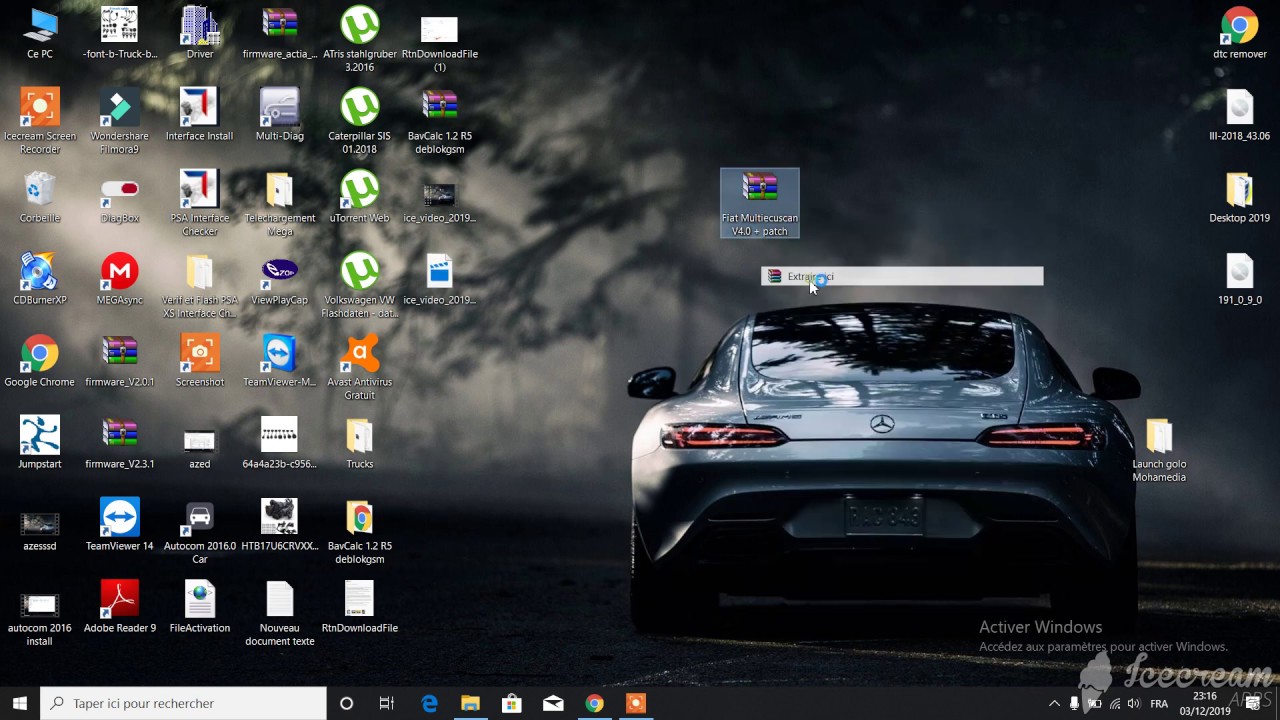The height and width of the screenshot is (720, 1280).
Task: Open File Explorer from the taskbar
Action: point(470,703)
